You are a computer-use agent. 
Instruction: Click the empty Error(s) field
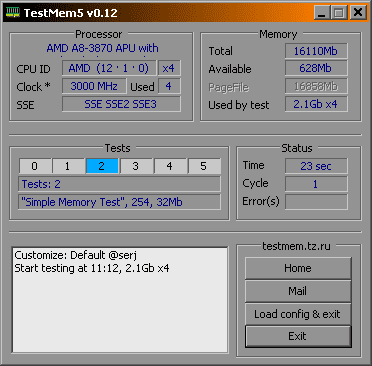click(x=316, y=202)
